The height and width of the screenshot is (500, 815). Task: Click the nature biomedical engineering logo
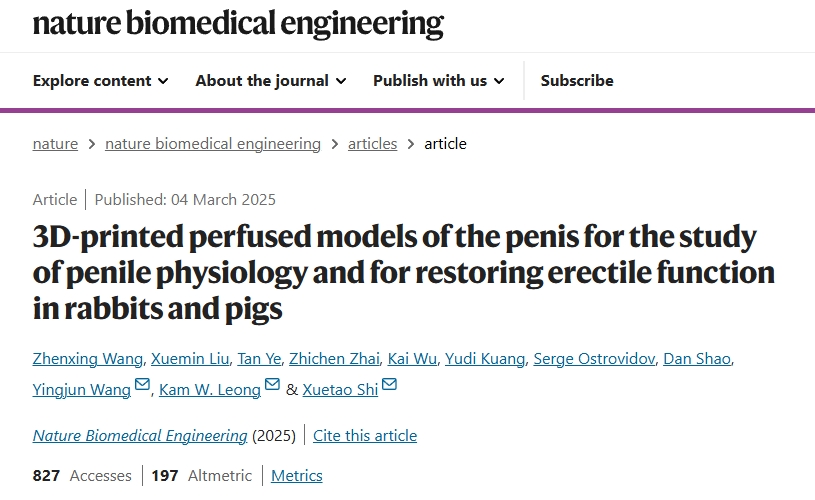pos(238,22)
